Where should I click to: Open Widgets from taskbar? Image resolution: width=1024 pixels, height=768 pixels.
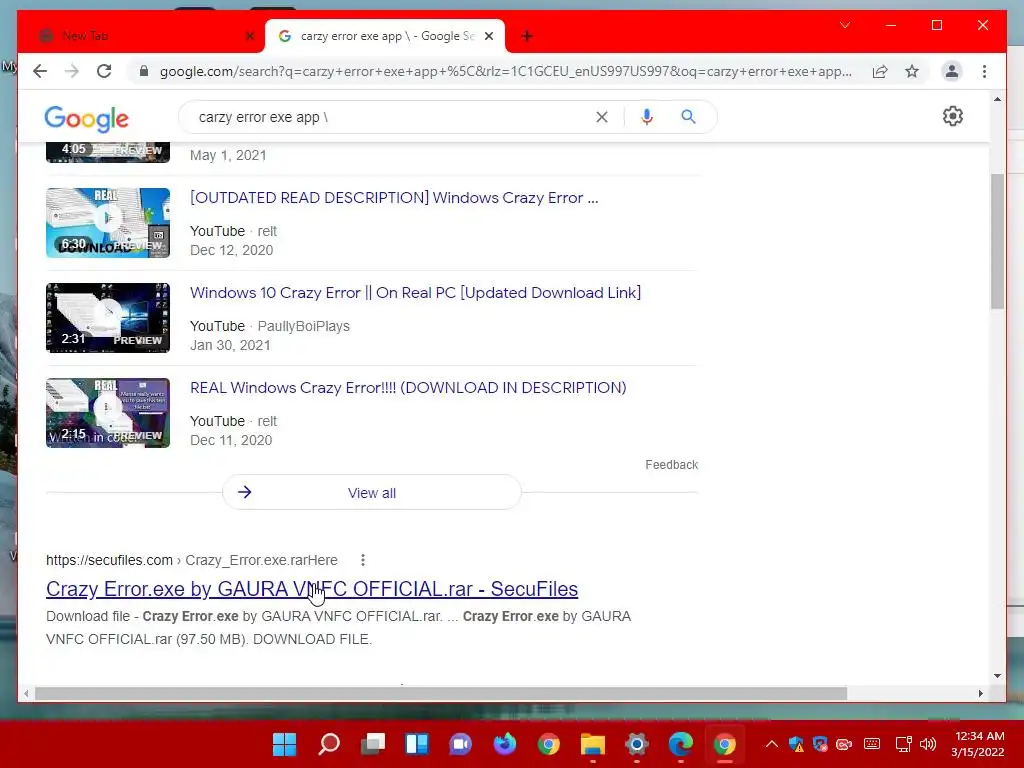click(417, 744)
